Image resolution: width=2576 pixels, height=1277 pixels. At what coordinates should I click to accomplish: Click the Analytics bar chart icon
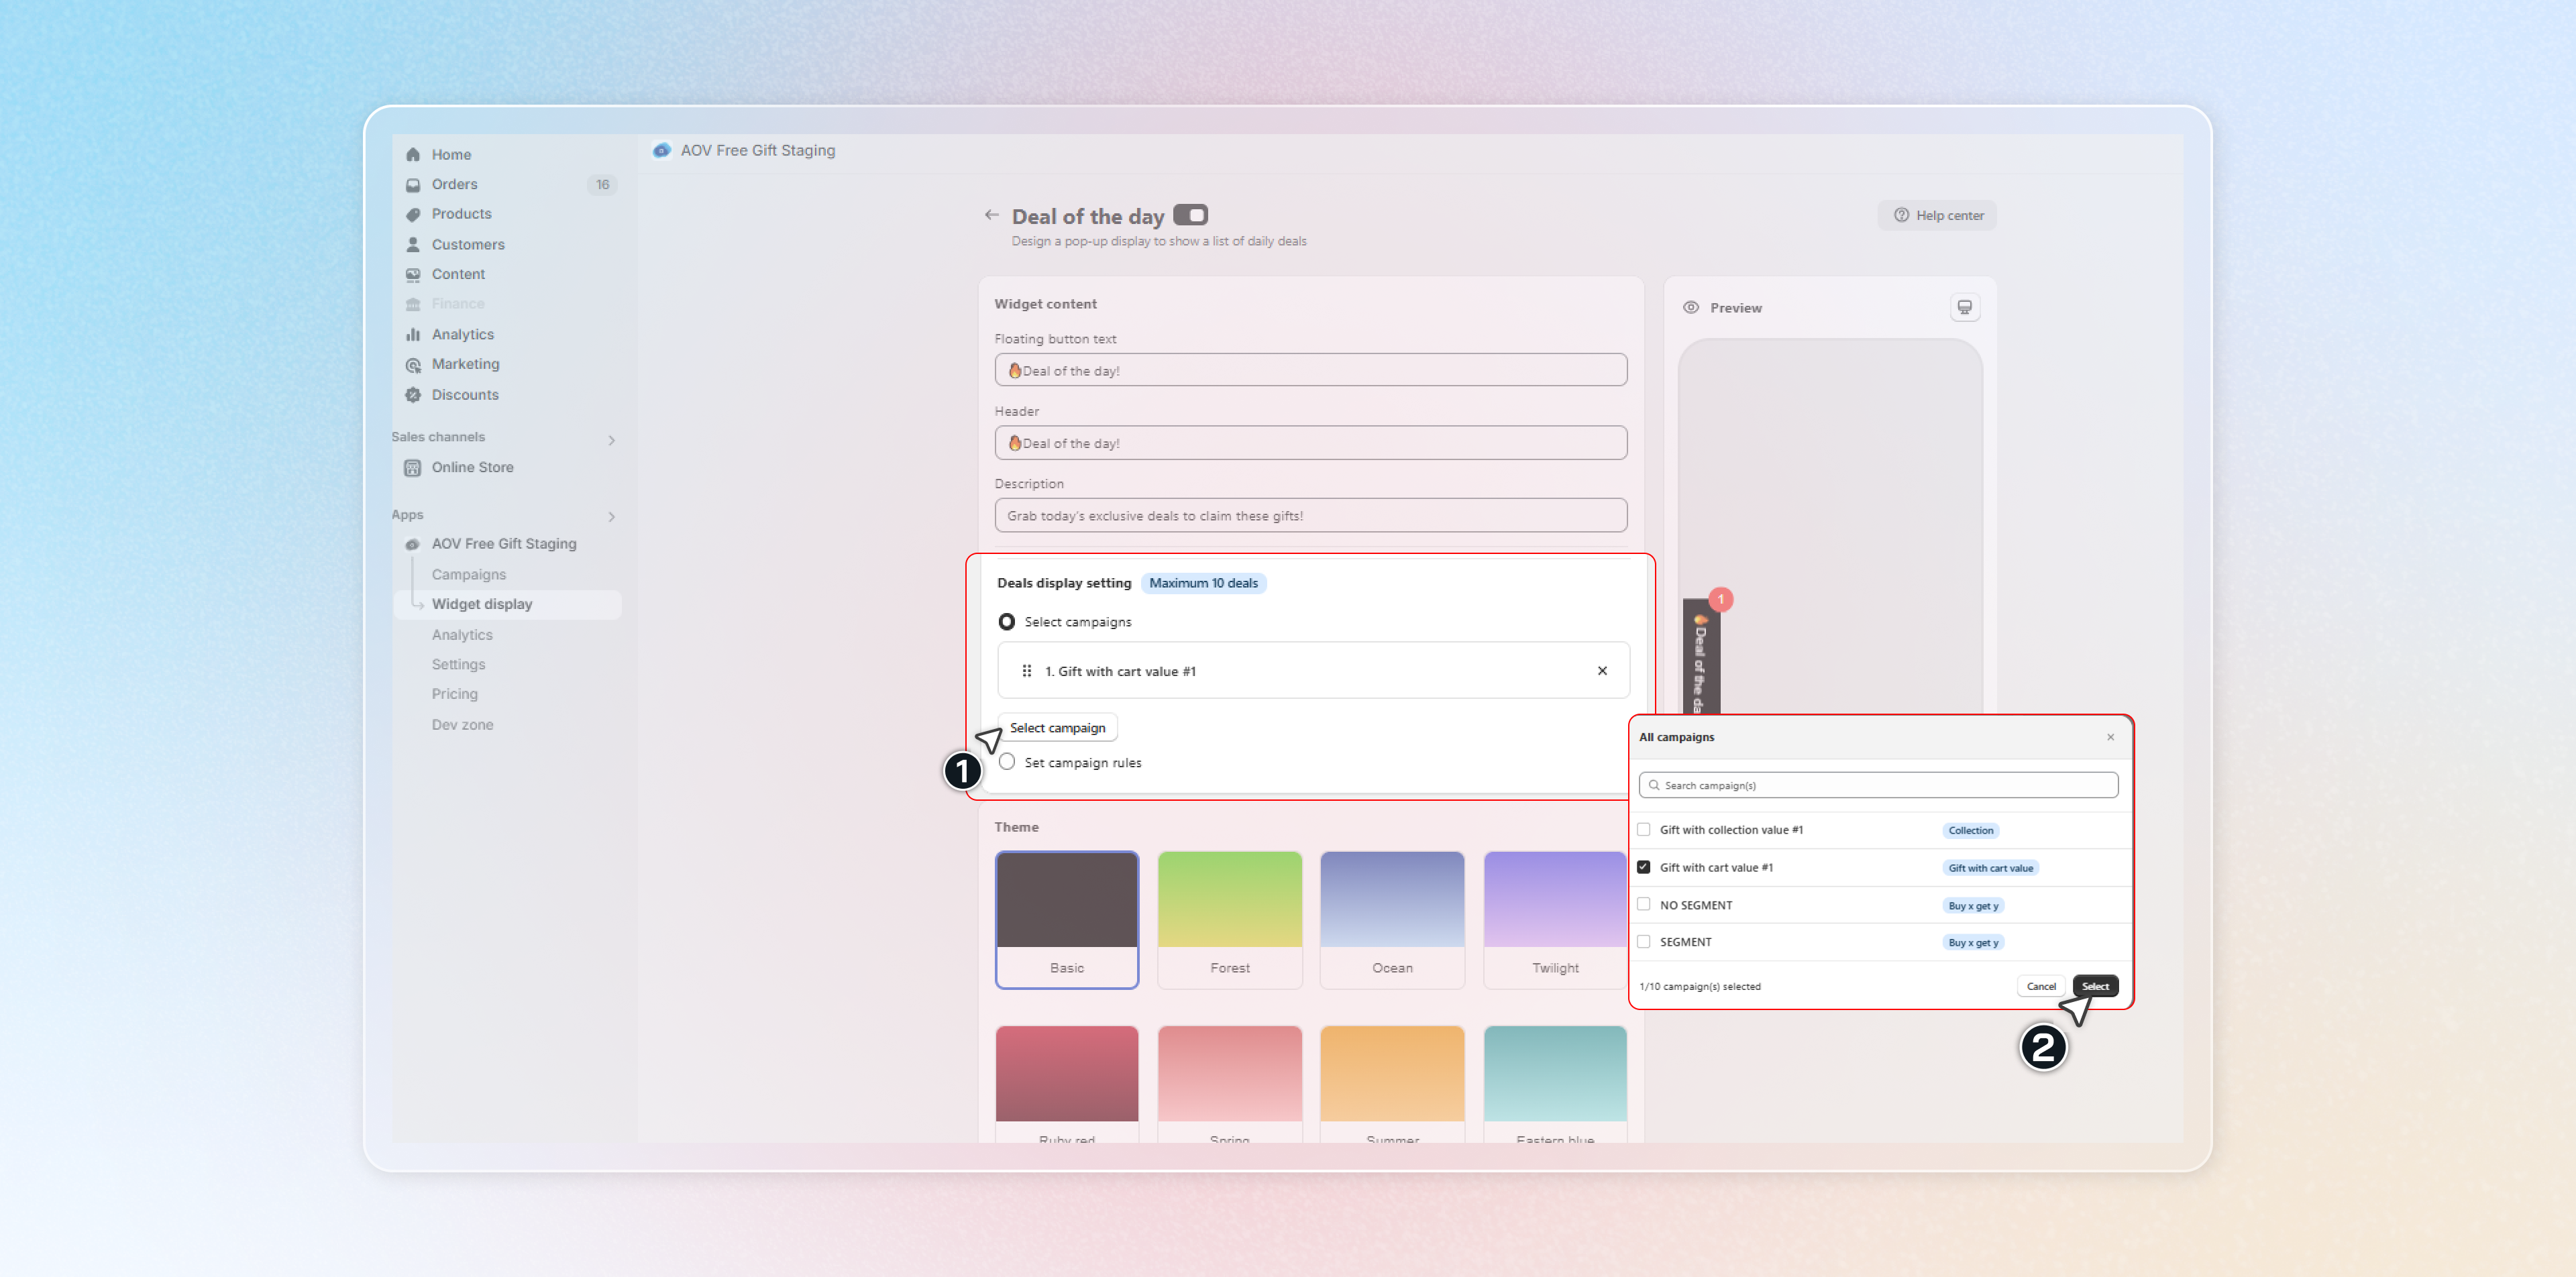coord(413,335)
